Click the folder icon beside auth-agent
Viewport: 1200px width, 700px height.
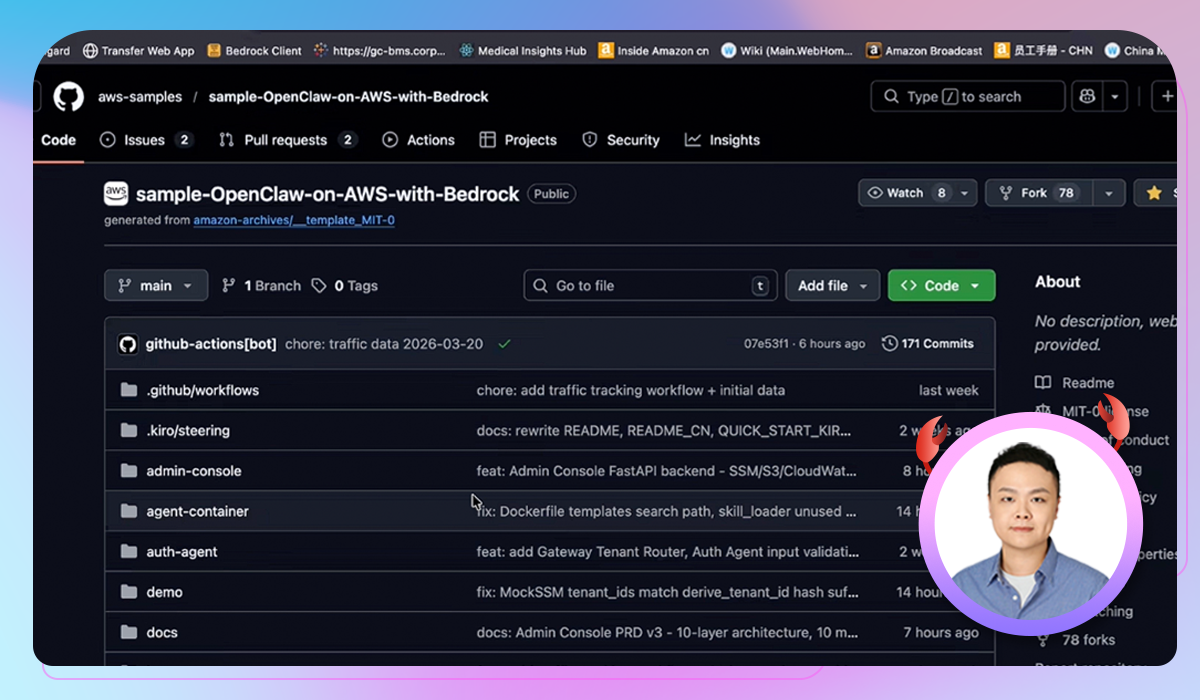(x=128, y=551)
